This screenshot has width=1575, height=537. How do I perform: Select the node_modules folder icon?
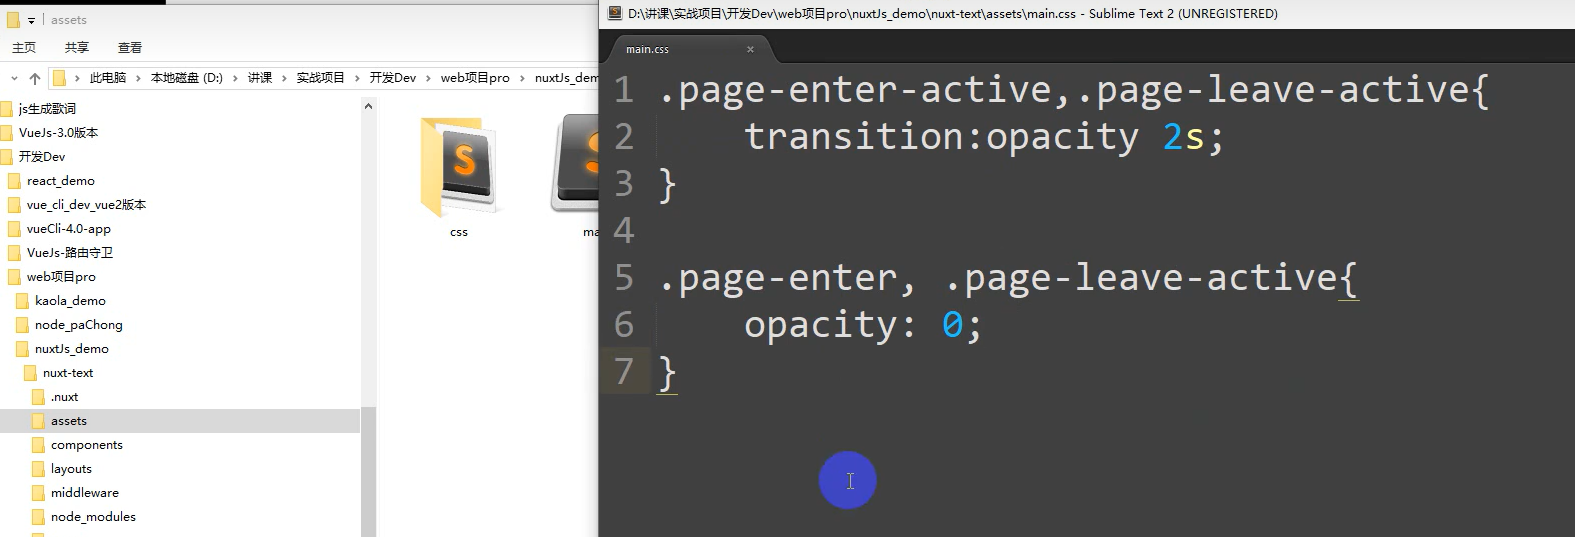click(38, 517)
